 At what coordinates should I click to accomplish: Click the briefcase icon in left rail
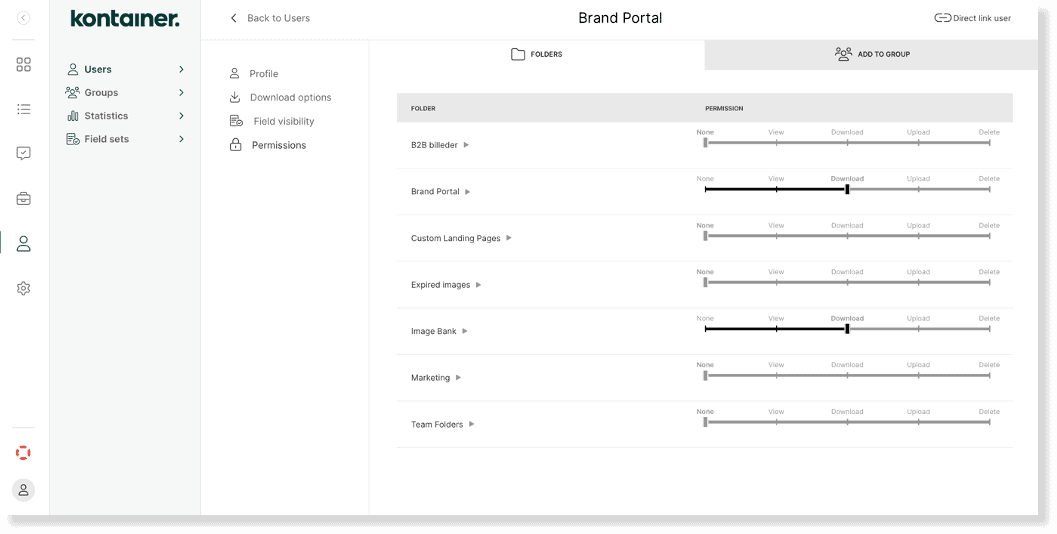click(23, 198)
